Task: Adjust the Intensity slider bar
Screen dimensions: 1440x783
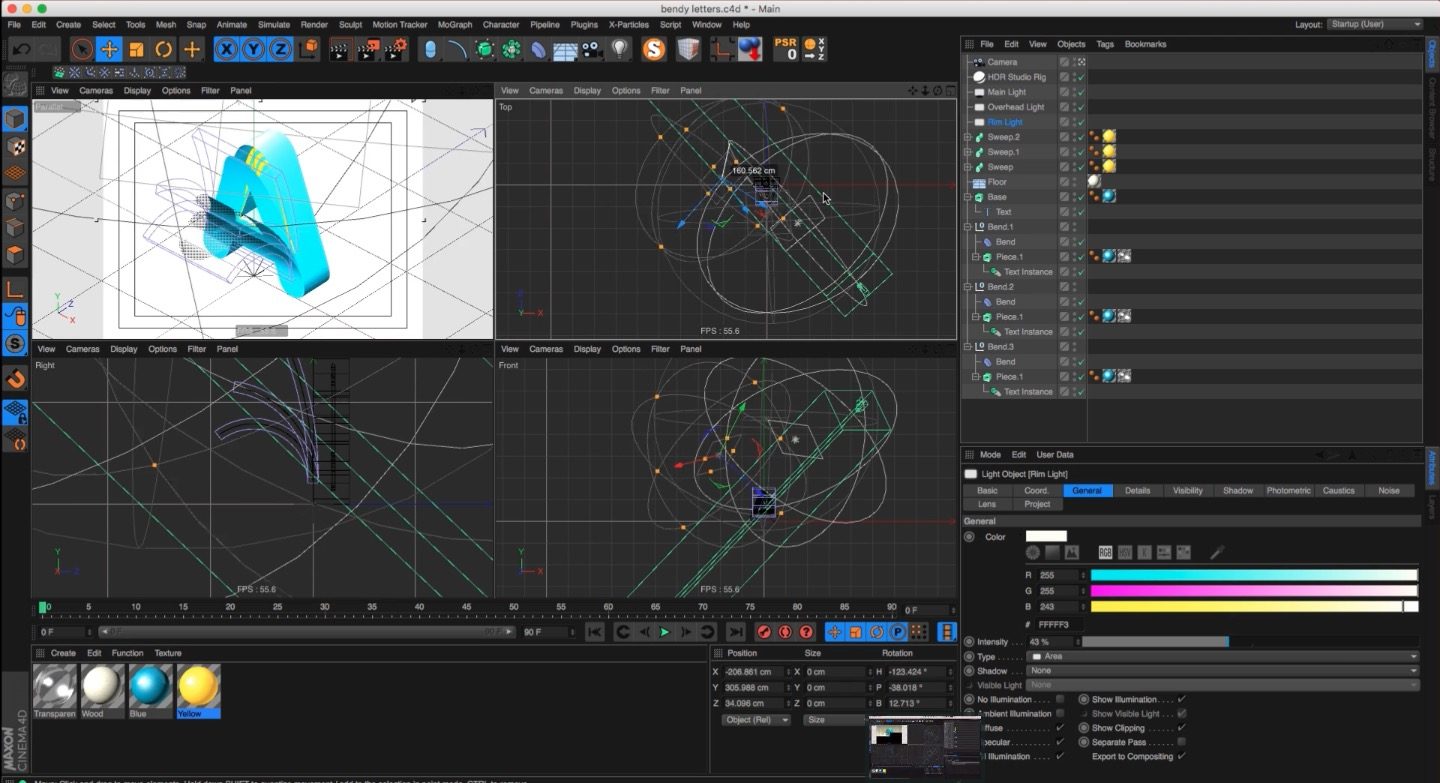Action: coord(1250,642)
